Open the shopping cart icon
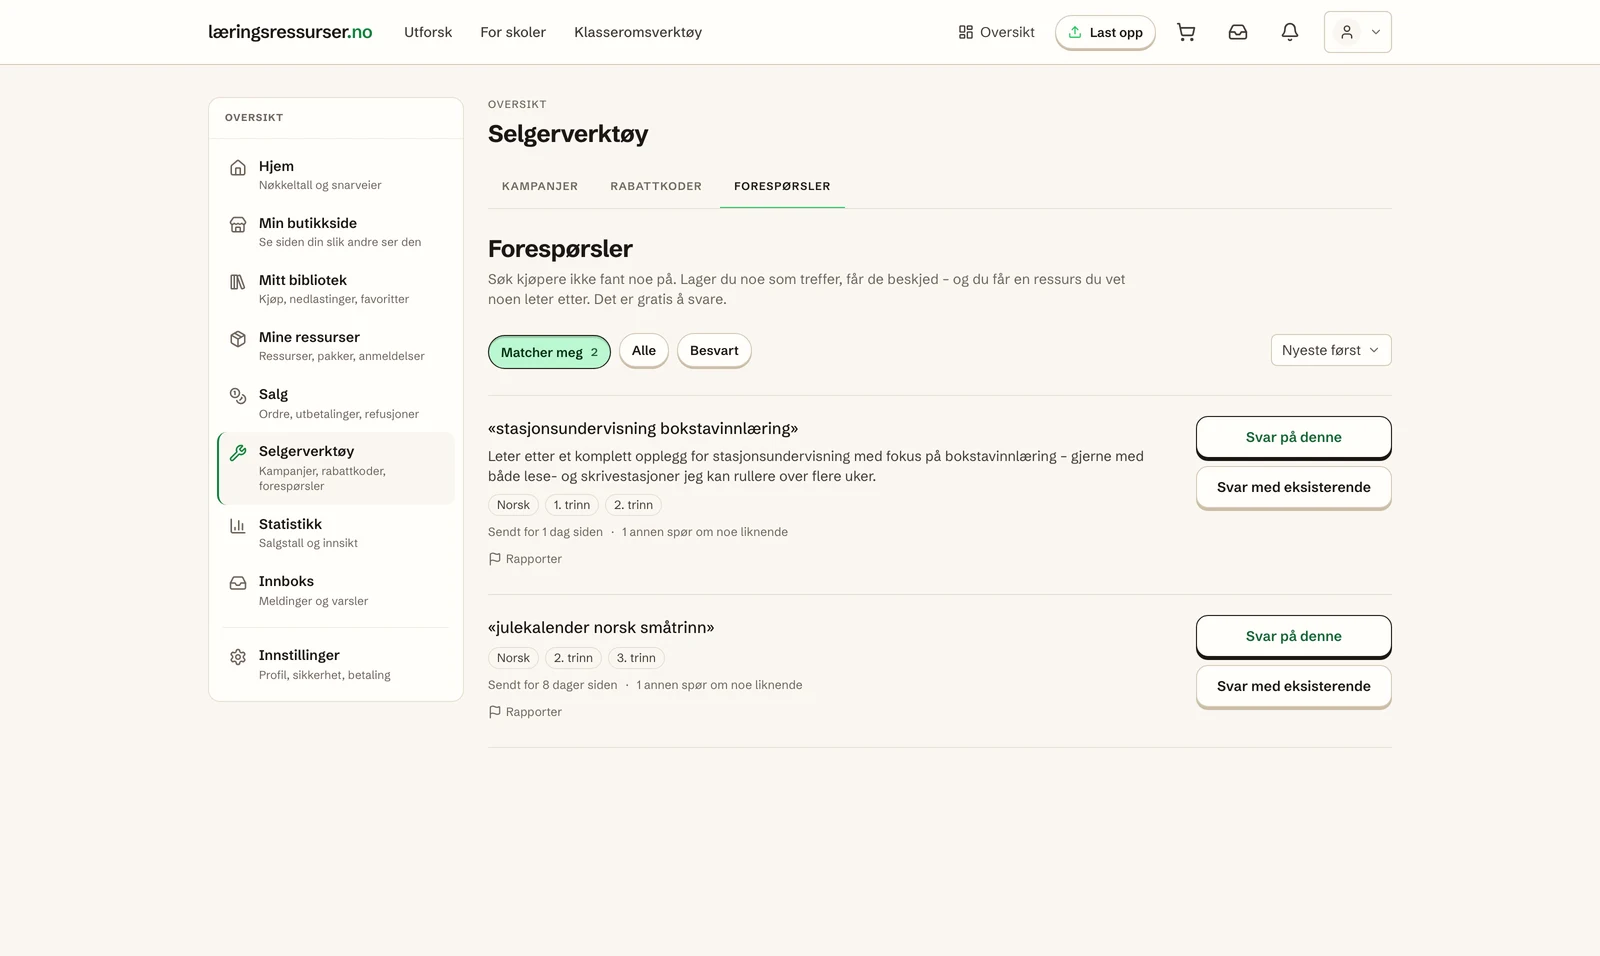This screenshot has width=1600, height=956. coord(1186,32)
